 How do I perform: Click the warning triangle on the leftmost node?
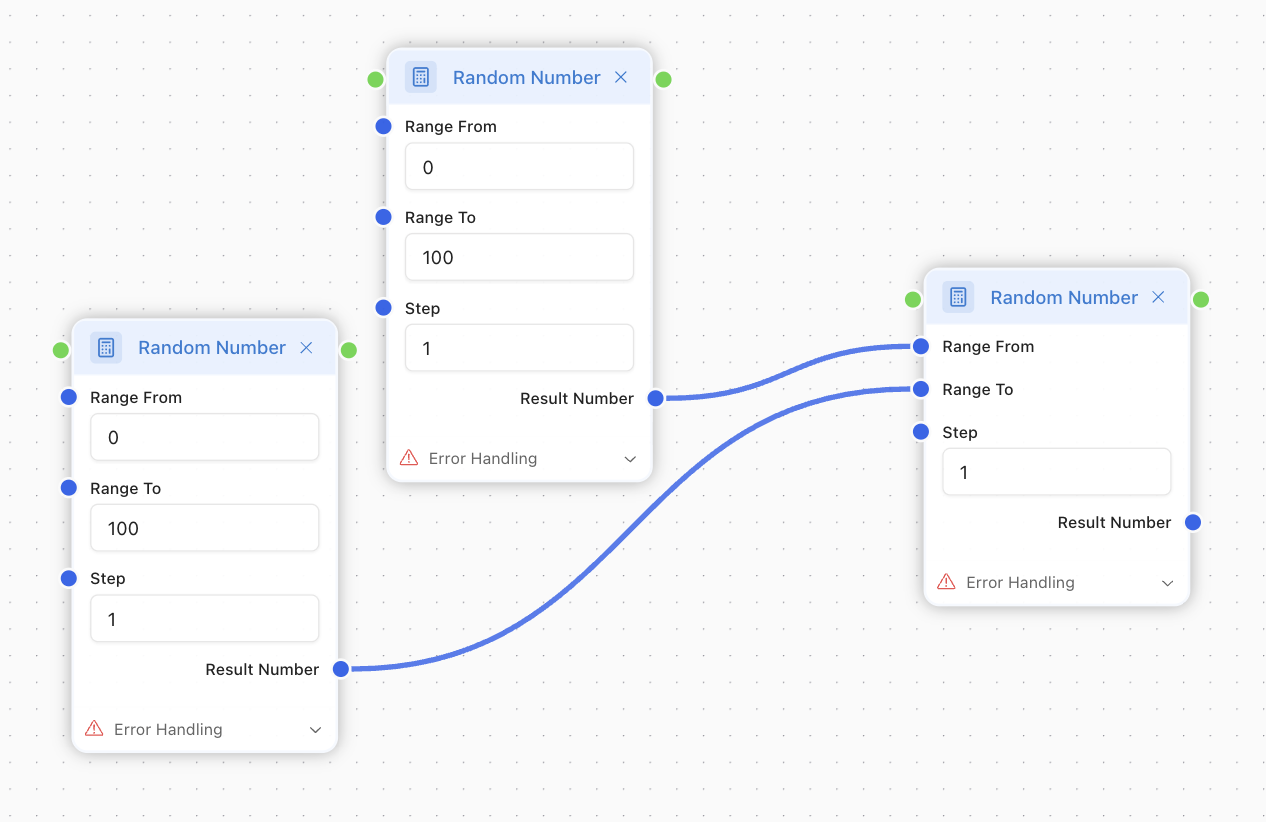coord(95,729)
